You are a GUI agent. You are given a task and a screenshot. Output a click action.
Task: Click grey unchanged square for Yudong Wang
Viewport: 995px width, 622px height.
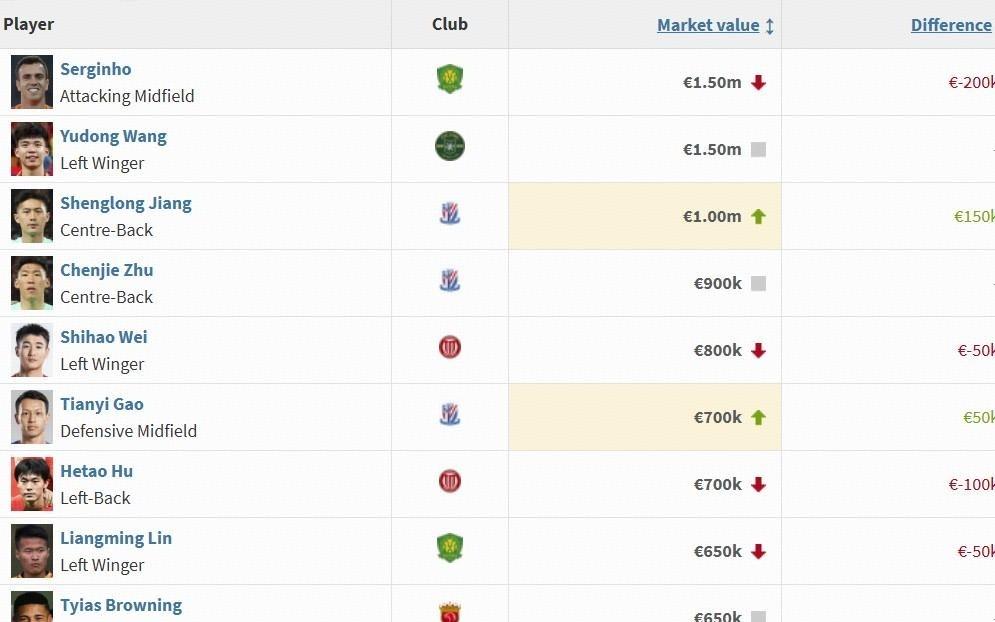click(758, 150)
